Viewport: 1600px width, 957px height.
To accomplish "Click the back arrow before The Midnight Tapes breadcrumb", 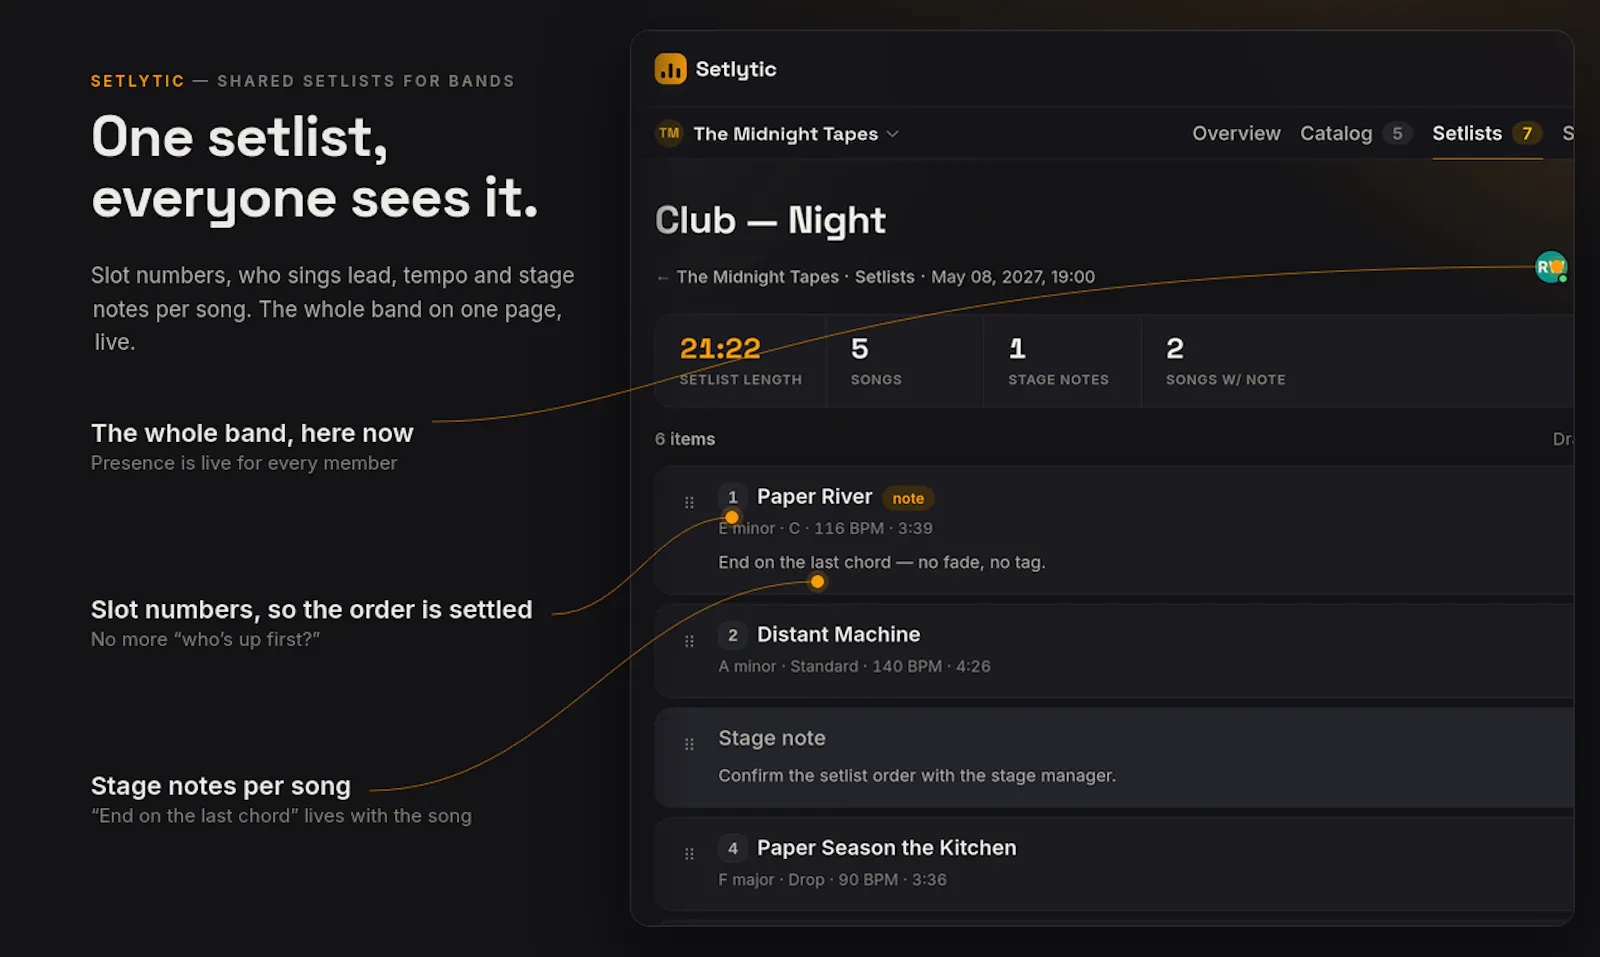I will tap(663, 277).
